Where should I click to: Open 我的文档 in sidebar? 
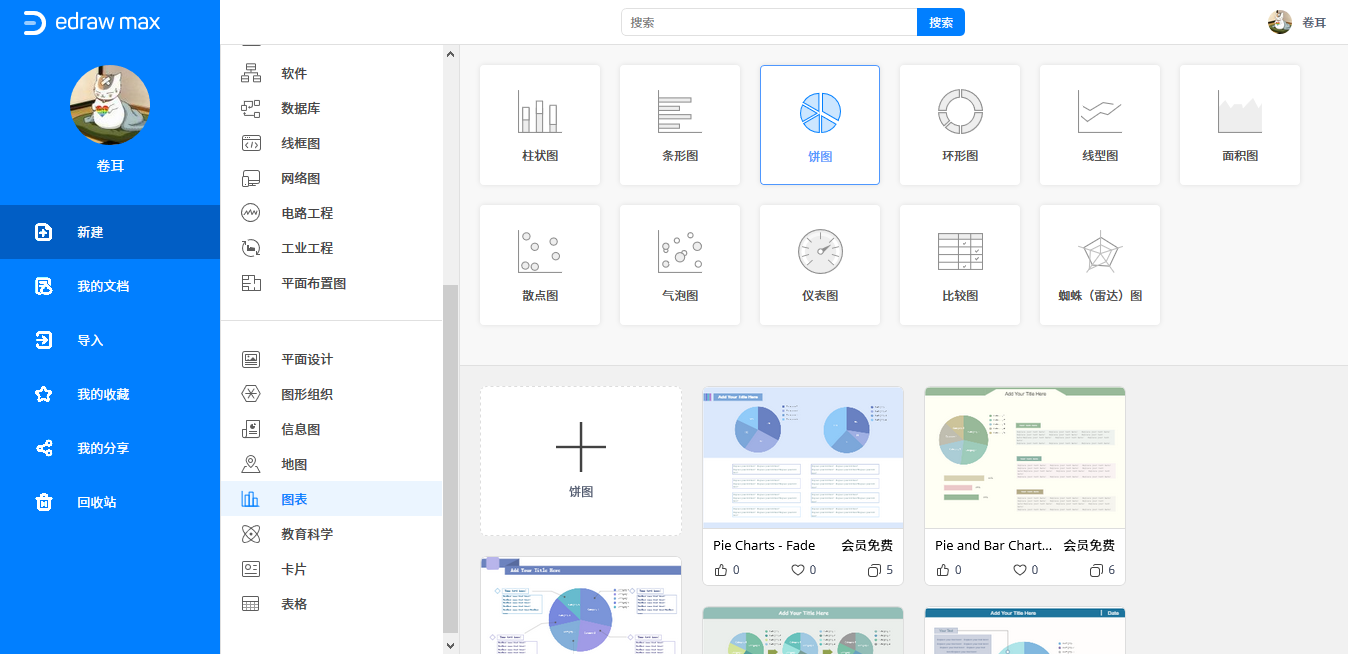tap(110, 286)
